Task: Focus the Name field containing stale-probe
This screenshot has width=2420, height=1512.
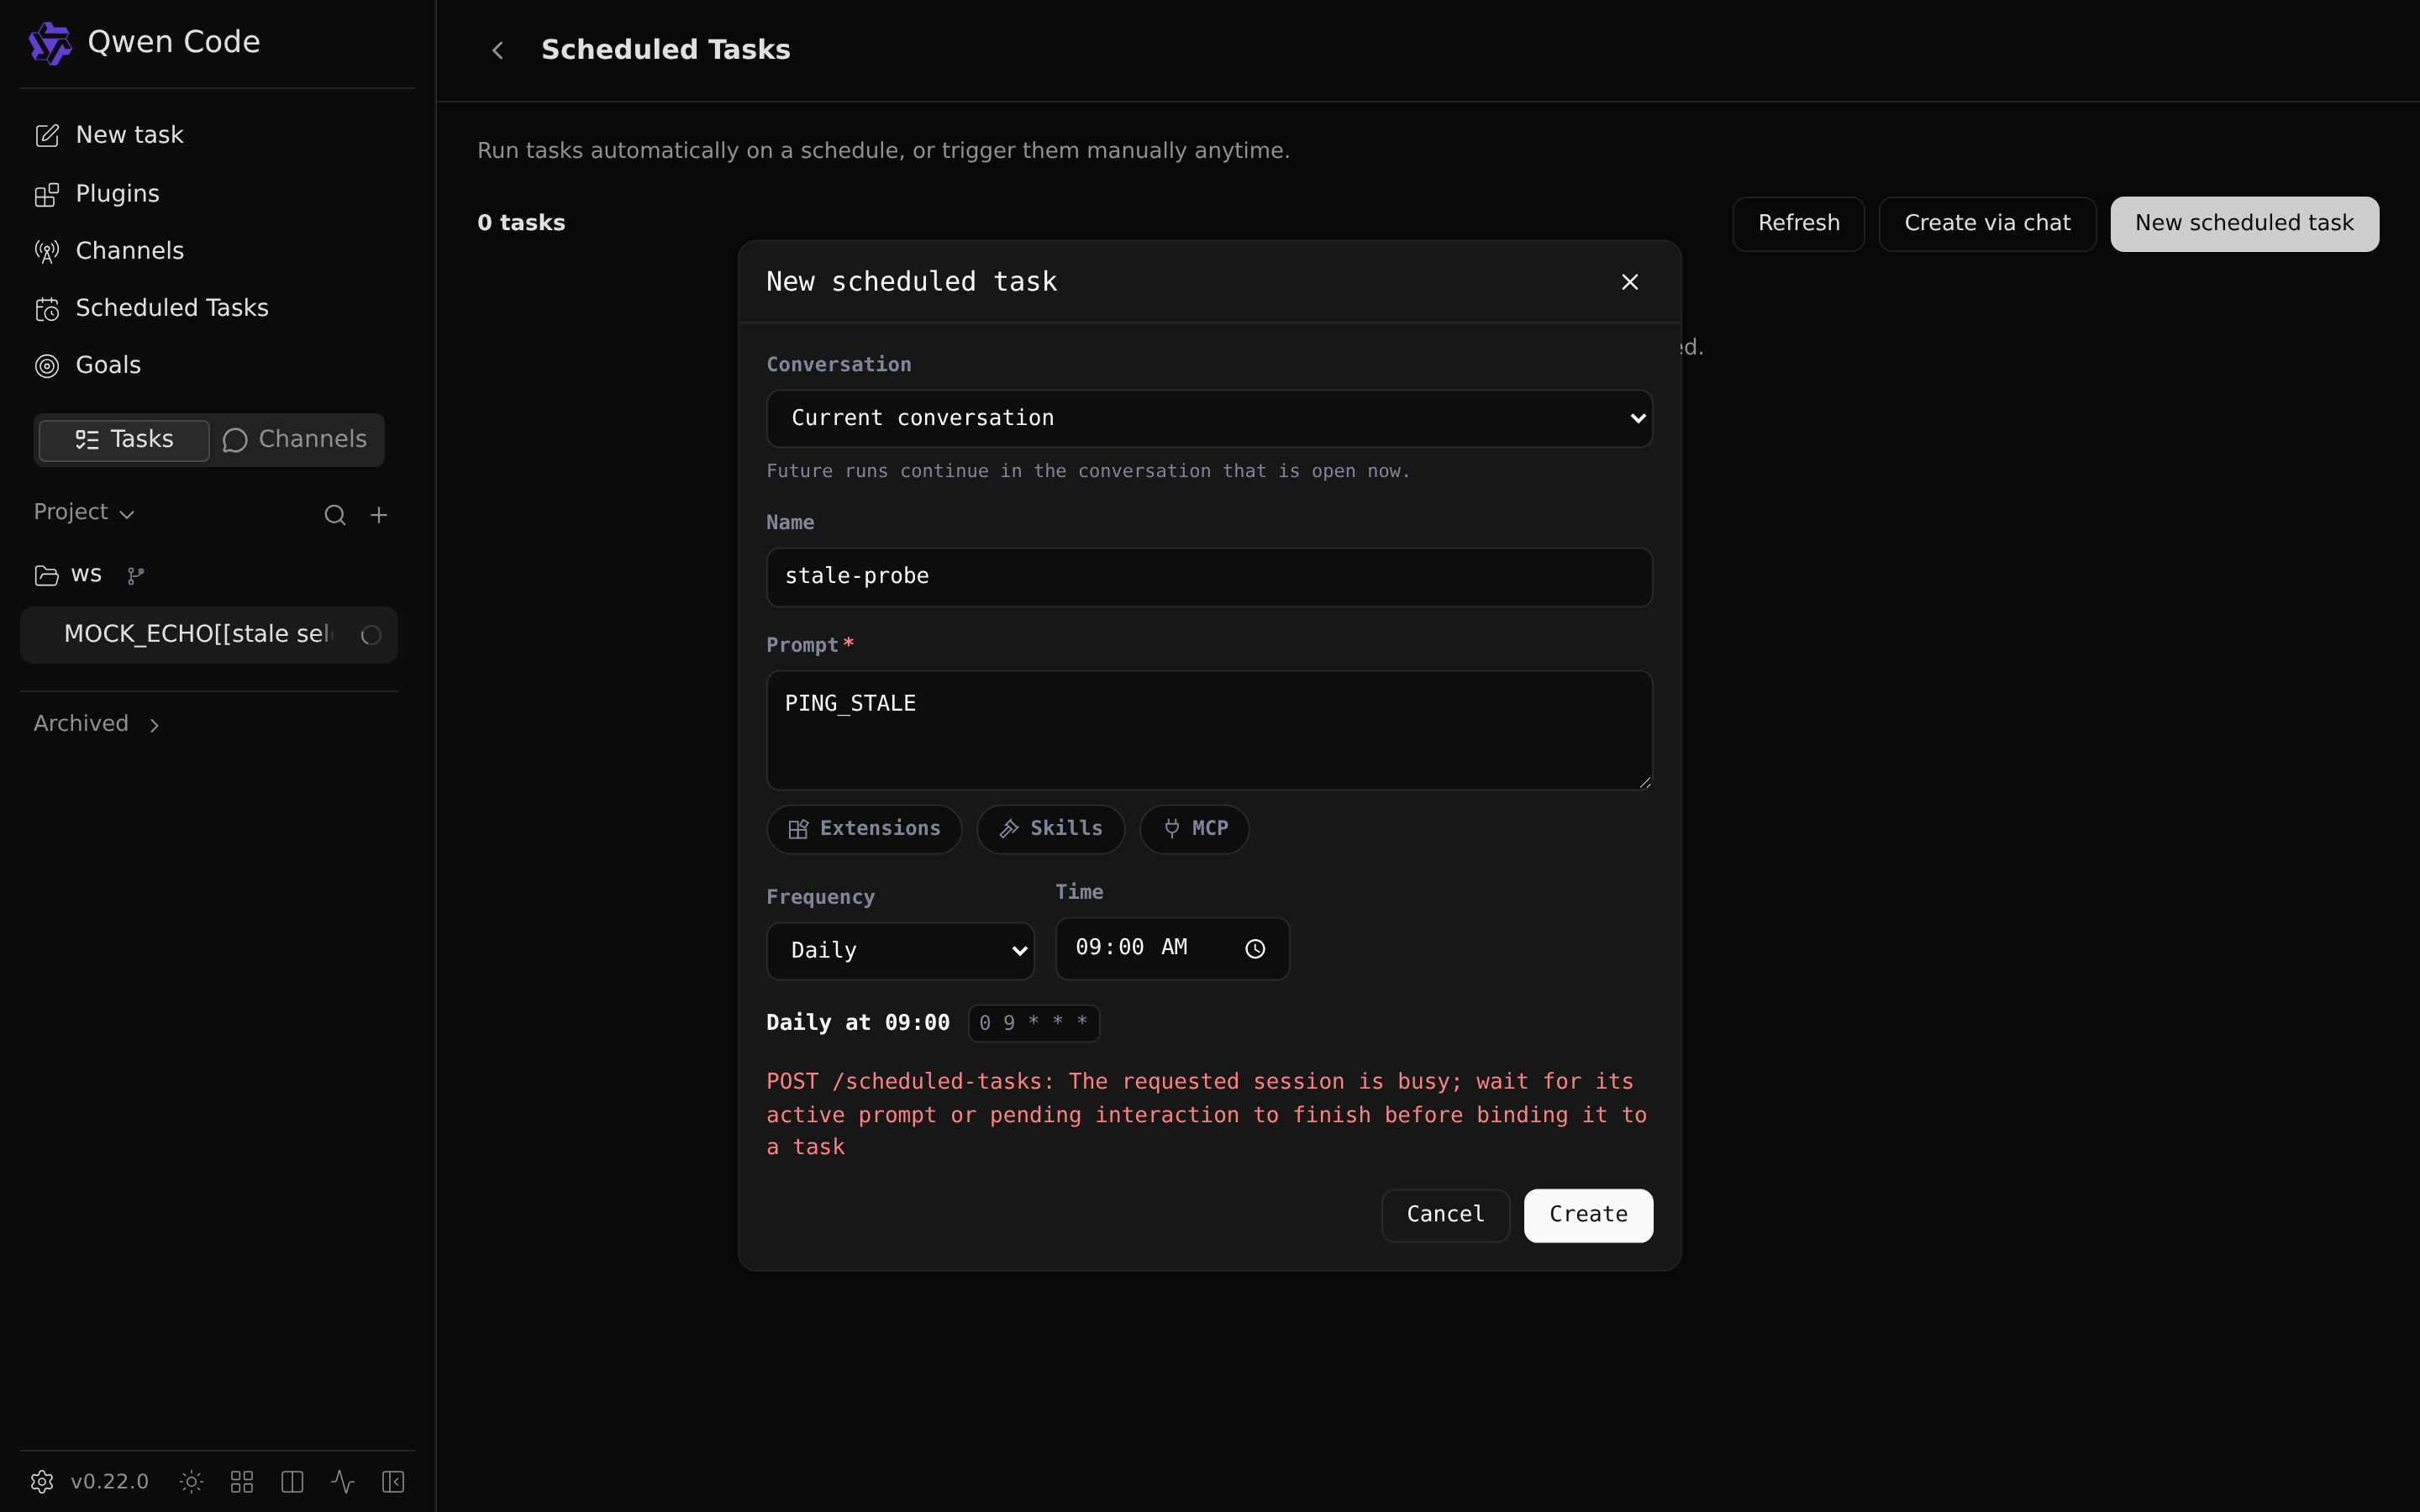Action: (1209, 577)
